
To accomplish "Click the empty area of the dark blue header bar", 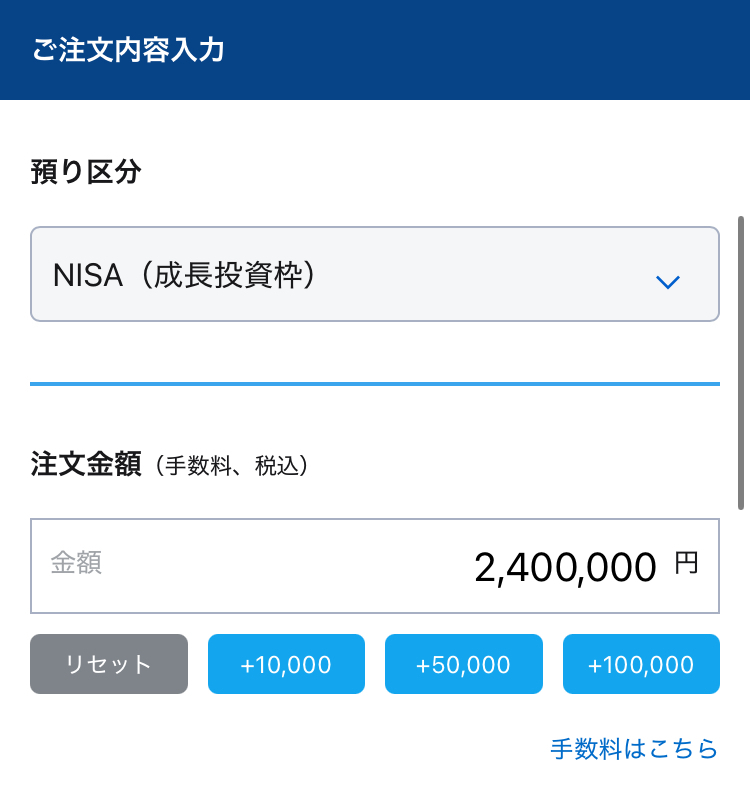I will click(x=500, y=50).
